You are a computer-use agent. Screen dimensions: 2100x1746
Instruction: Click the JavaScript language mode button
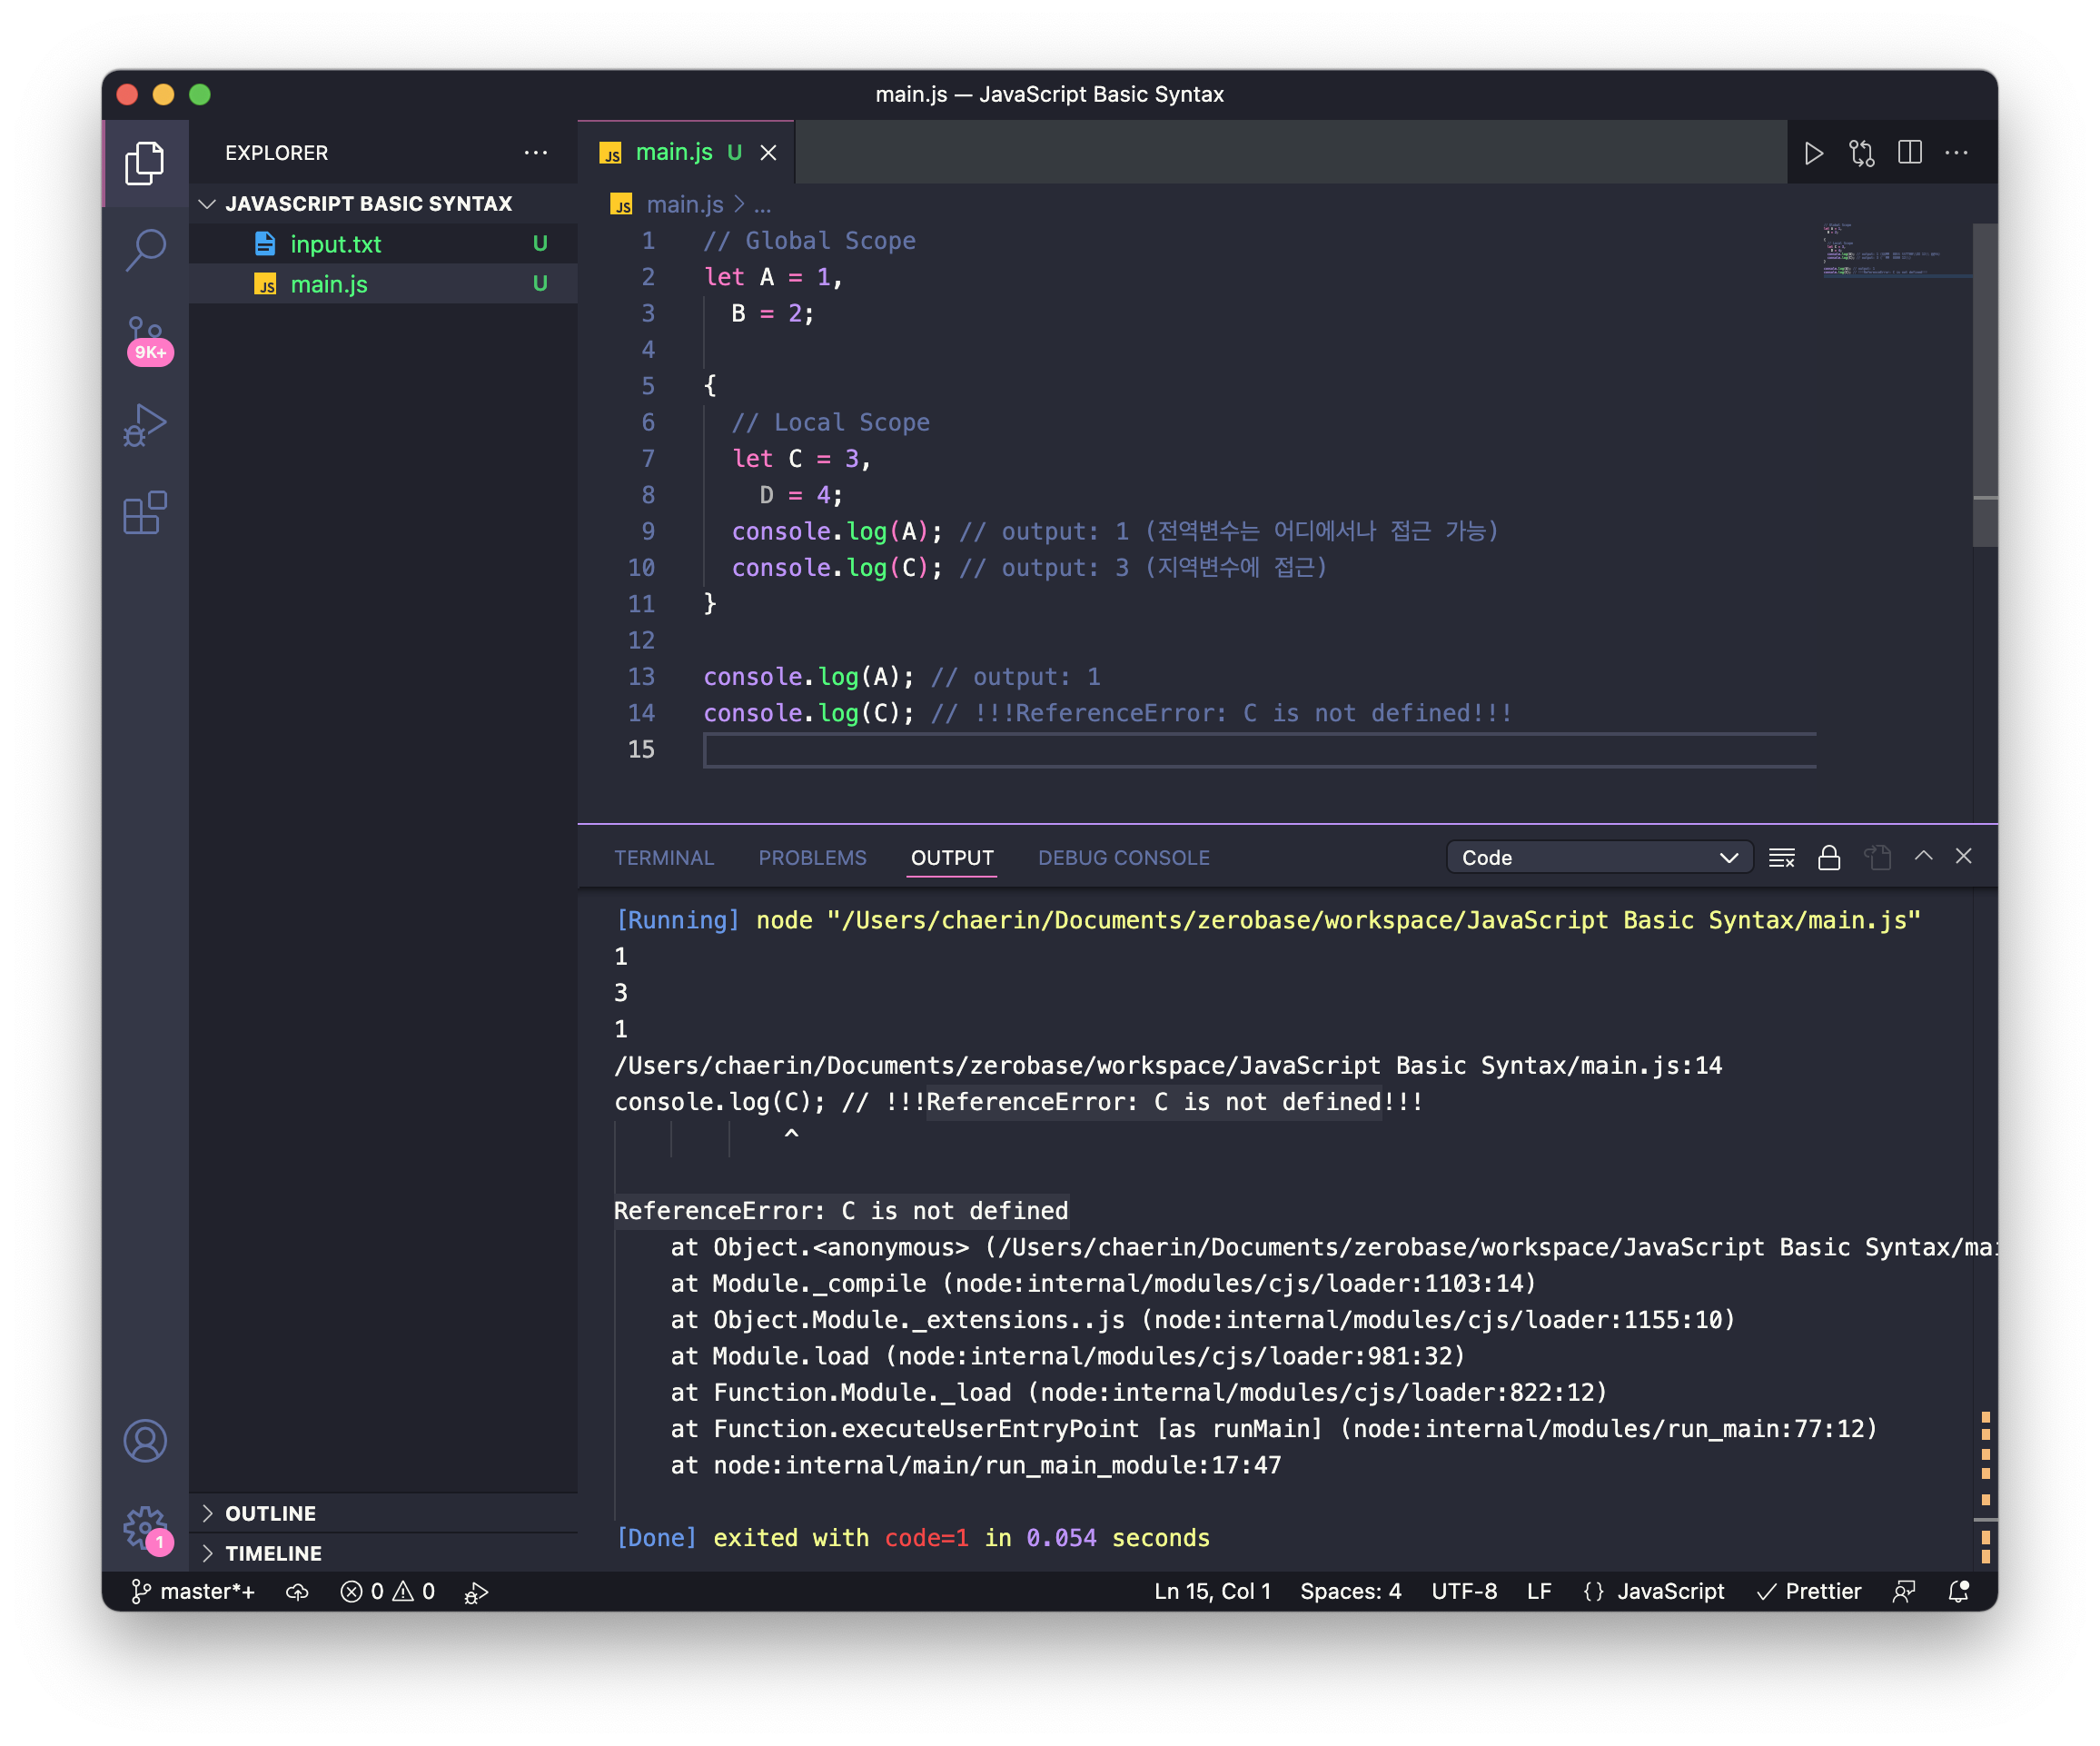coord(1670,1591)
